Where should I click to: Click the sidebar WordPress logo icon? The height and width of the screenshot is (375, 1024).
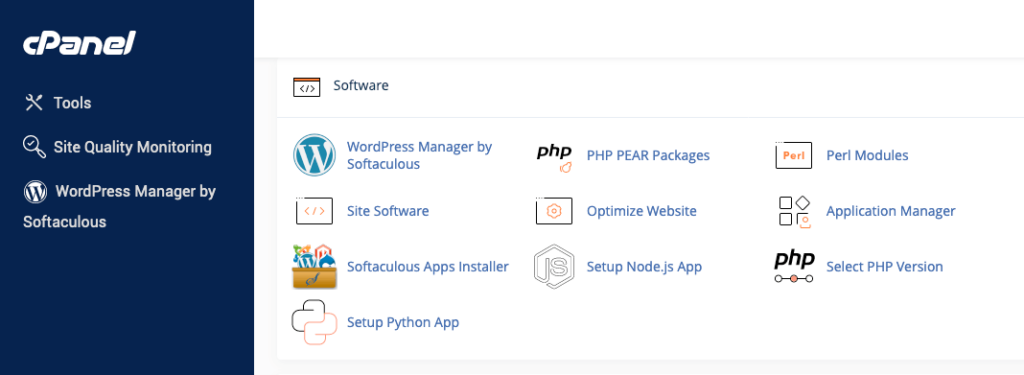(x=35, y=191)
